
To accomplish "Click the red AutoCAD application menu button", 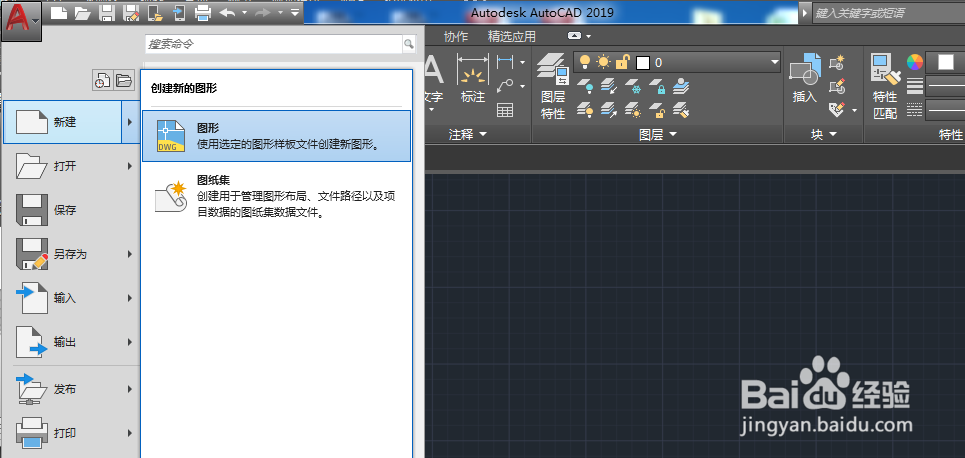I will tap(22, 21).
